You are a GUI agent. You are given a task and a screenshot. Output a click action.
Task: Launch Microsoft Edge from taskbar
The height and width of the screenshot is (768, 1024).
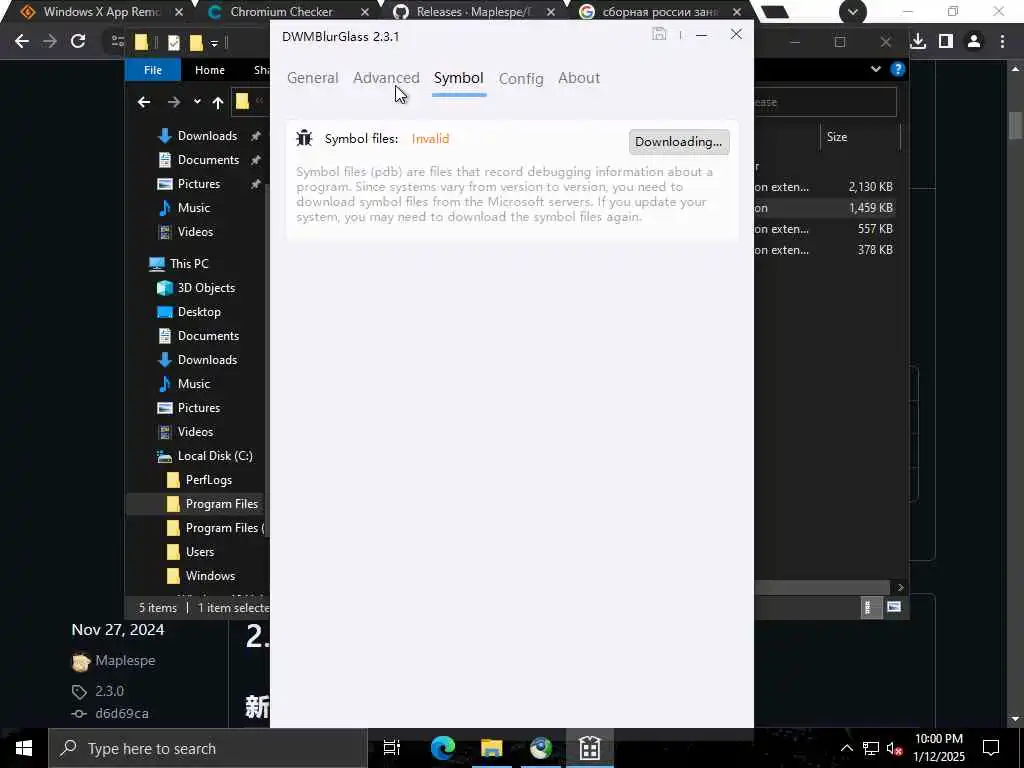[443, 748]
